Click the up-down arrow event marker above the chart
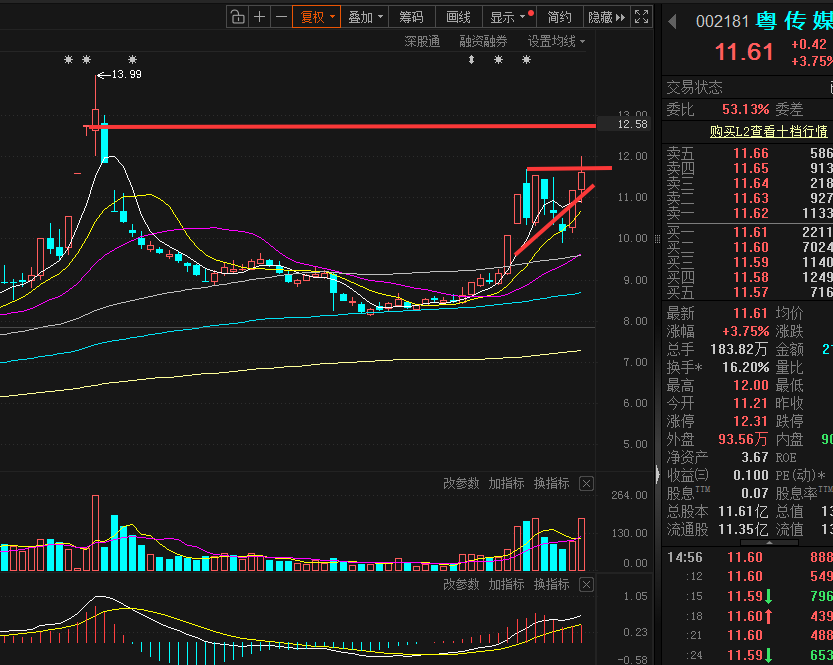The width and height of the screenshot is (833, 665). (x=471, y=59)
